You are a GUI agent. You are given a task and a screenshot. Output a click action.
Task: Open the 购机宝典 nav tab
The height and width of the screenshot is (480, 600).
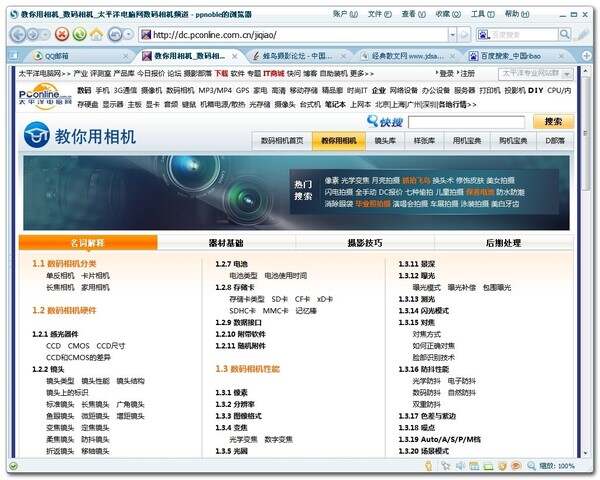pyautogui.click(x=513, y=141)
